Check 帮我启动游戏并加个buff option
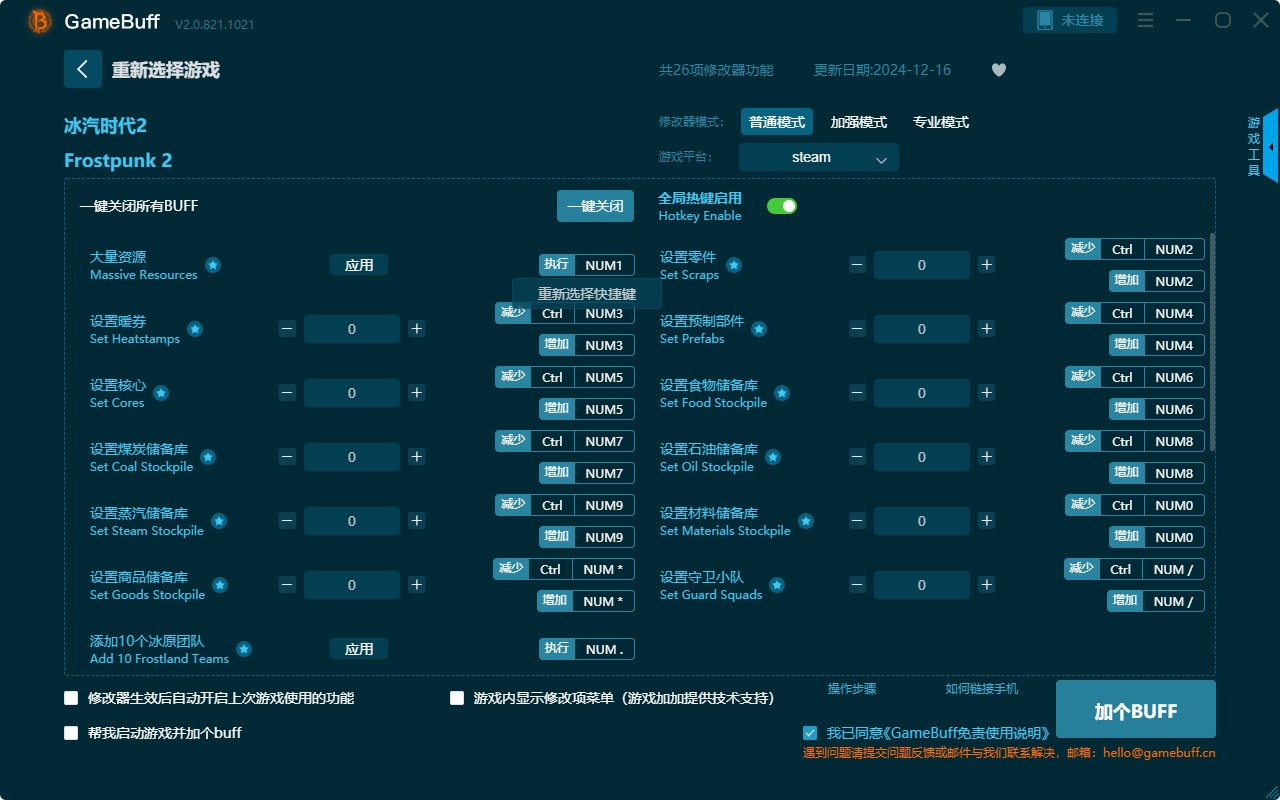Image resolution: width=1280 pixels, height=800 pixels. pyautogui.click(x=71, y=733)
